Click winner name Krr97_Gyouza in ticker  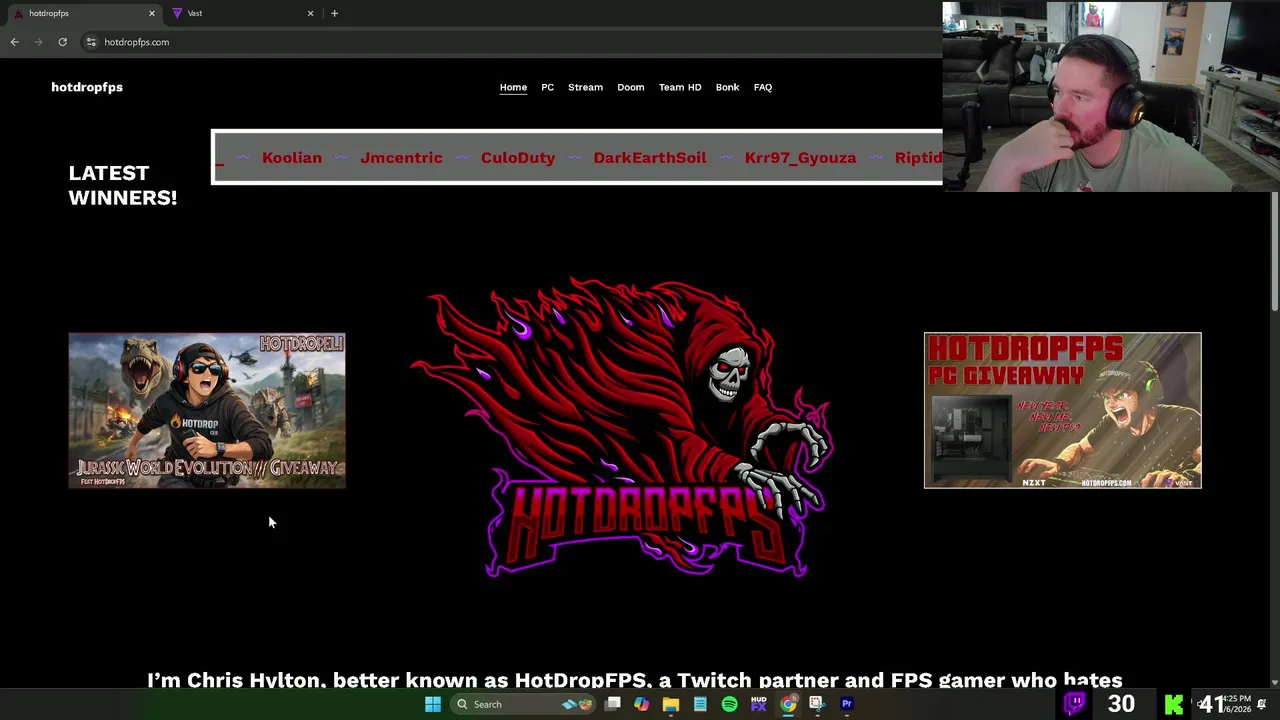800,157
